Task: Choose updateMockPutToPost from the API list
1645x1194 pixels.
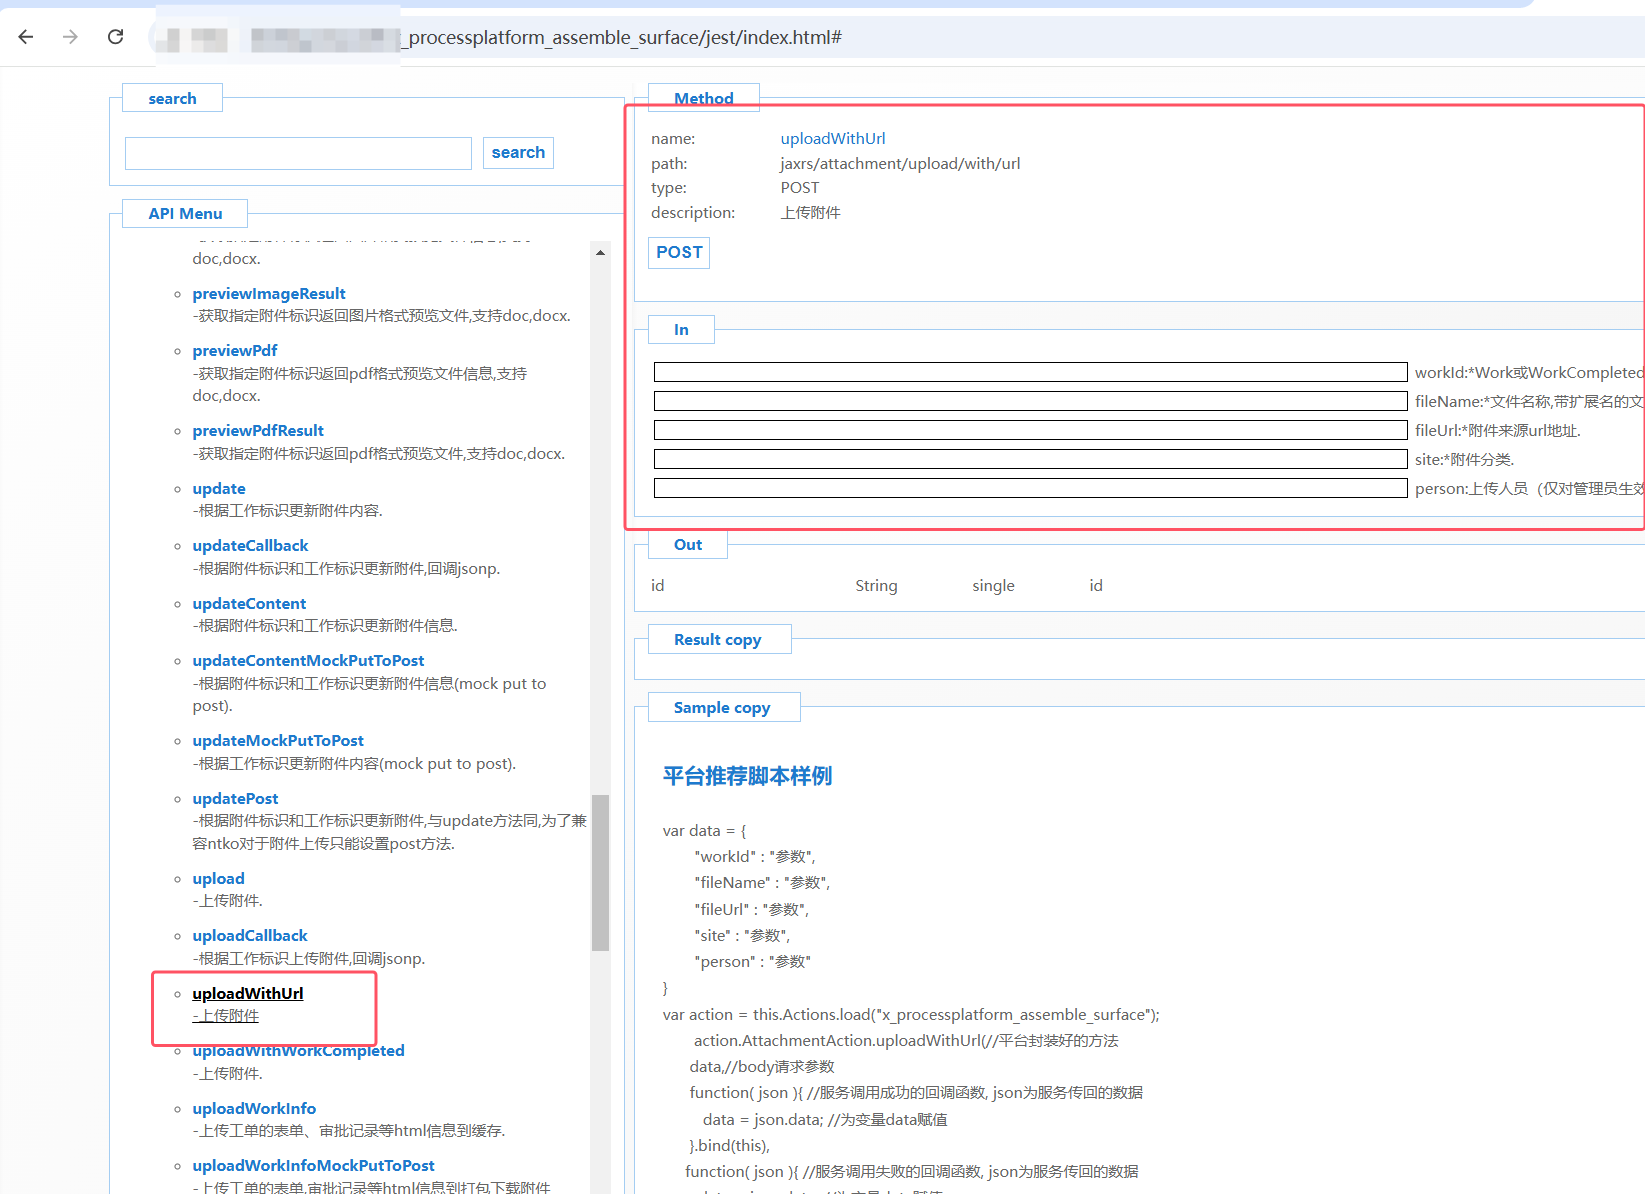Action: click(278, 741)
